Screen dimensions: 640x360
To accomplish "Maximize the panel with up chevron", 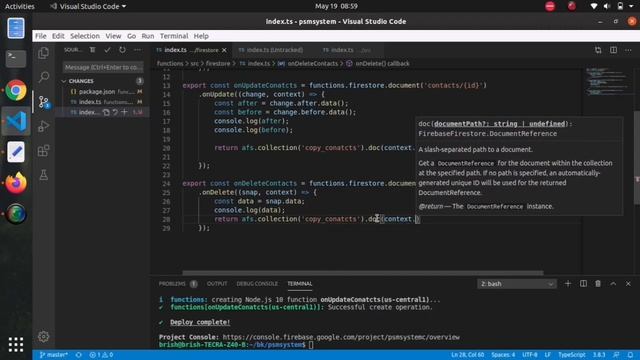I will click(x=613, y=284).
